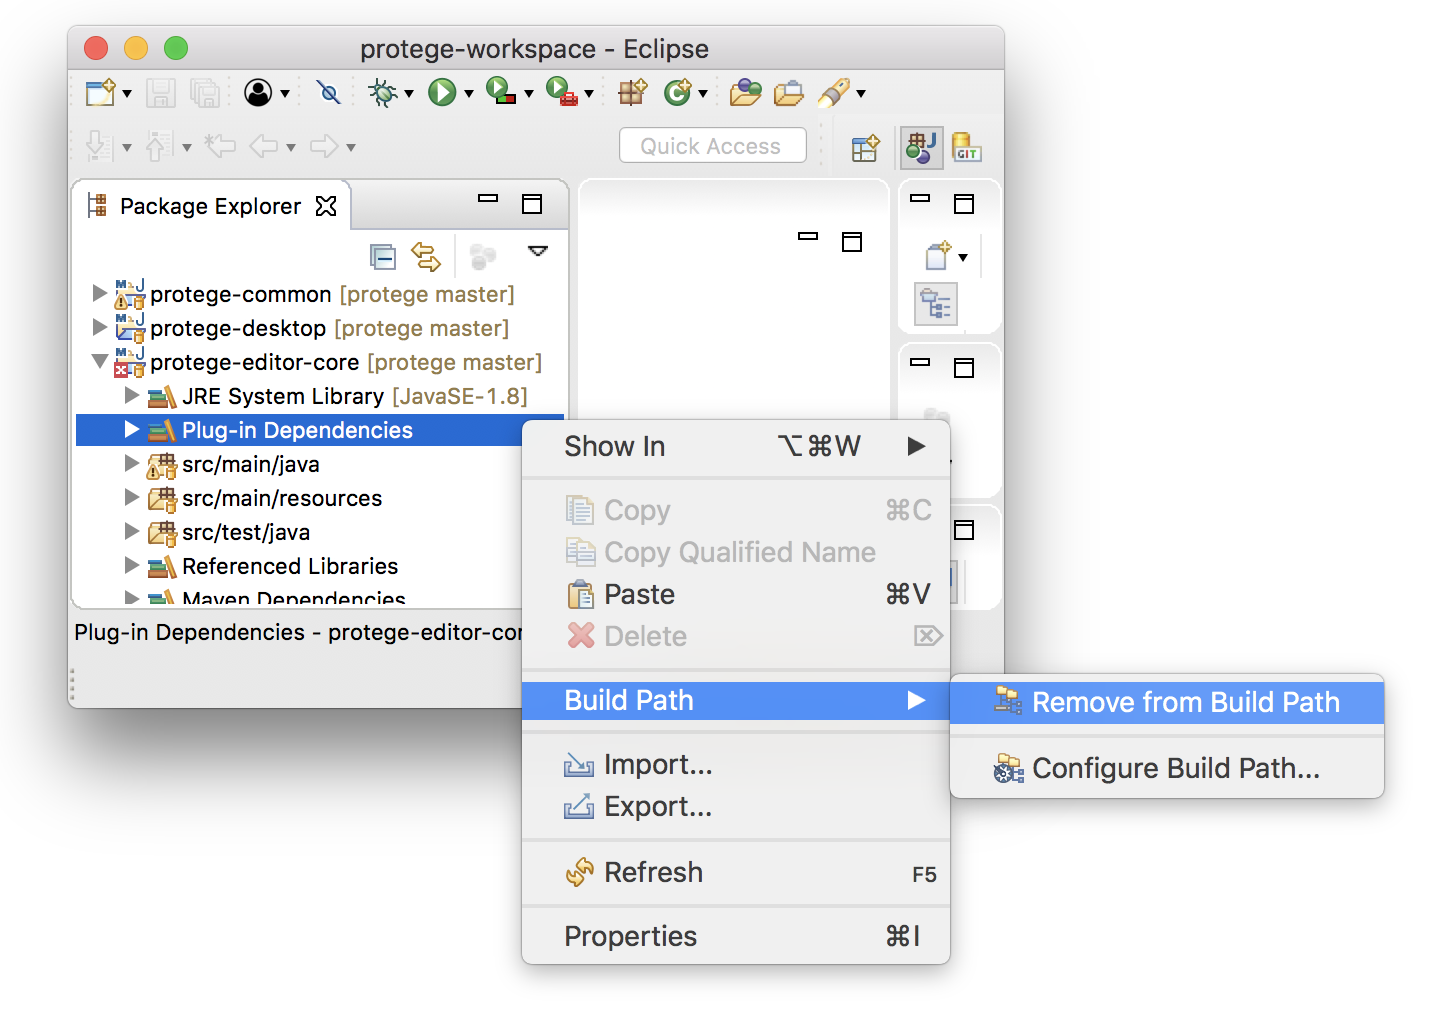Choose Paste from context menu
The height and width of the screenshot is (1016, 1452).
pyautogui.click(x=736, y=595)
